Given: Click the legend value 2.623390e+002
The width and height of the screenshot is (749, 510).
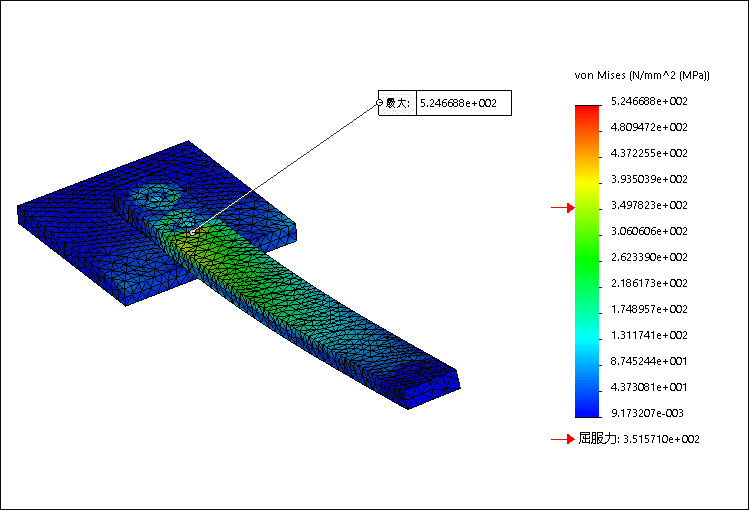Looking at the screenshot, I should (x=649, y=257).
